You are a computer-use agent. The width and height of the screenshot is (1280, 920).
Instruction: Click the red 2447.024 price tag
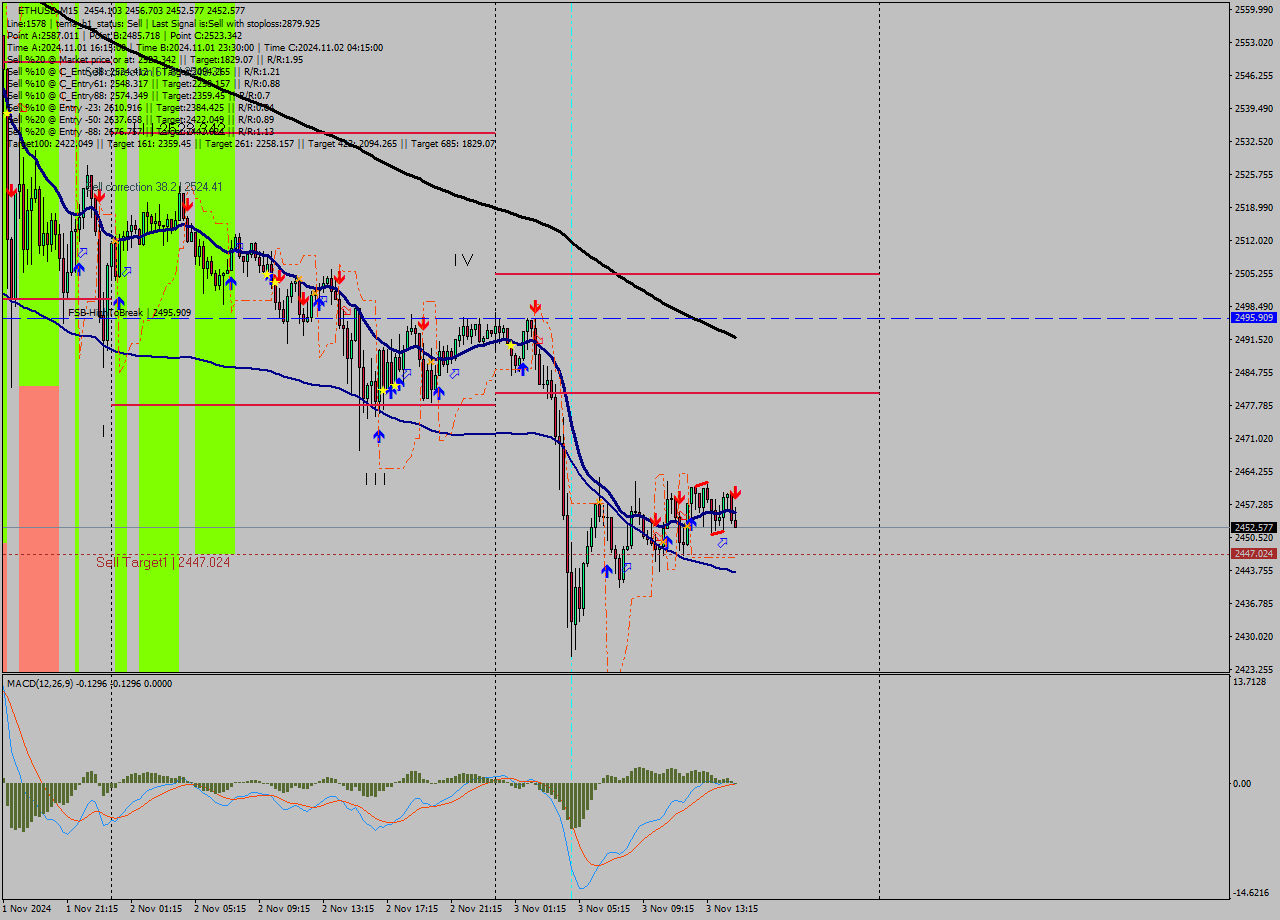(x=1254, y=553)
